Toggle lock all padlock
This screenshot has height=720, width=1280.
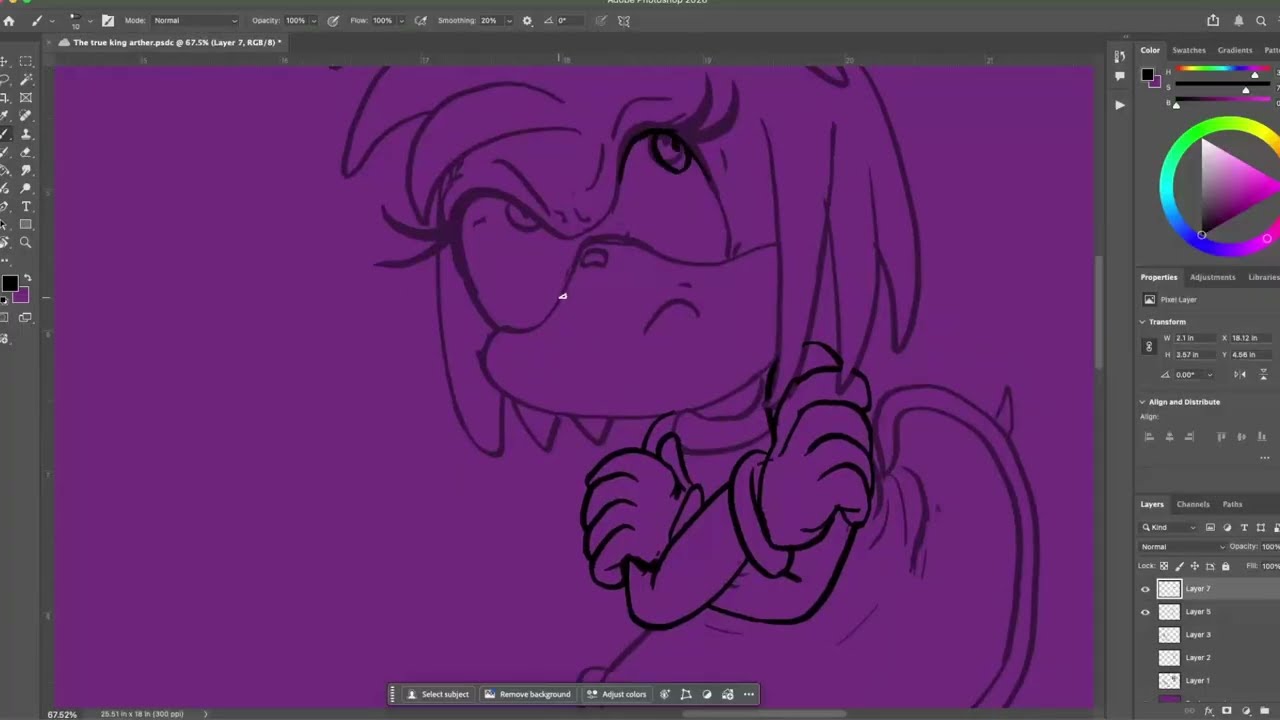[x=1225, y=566]
